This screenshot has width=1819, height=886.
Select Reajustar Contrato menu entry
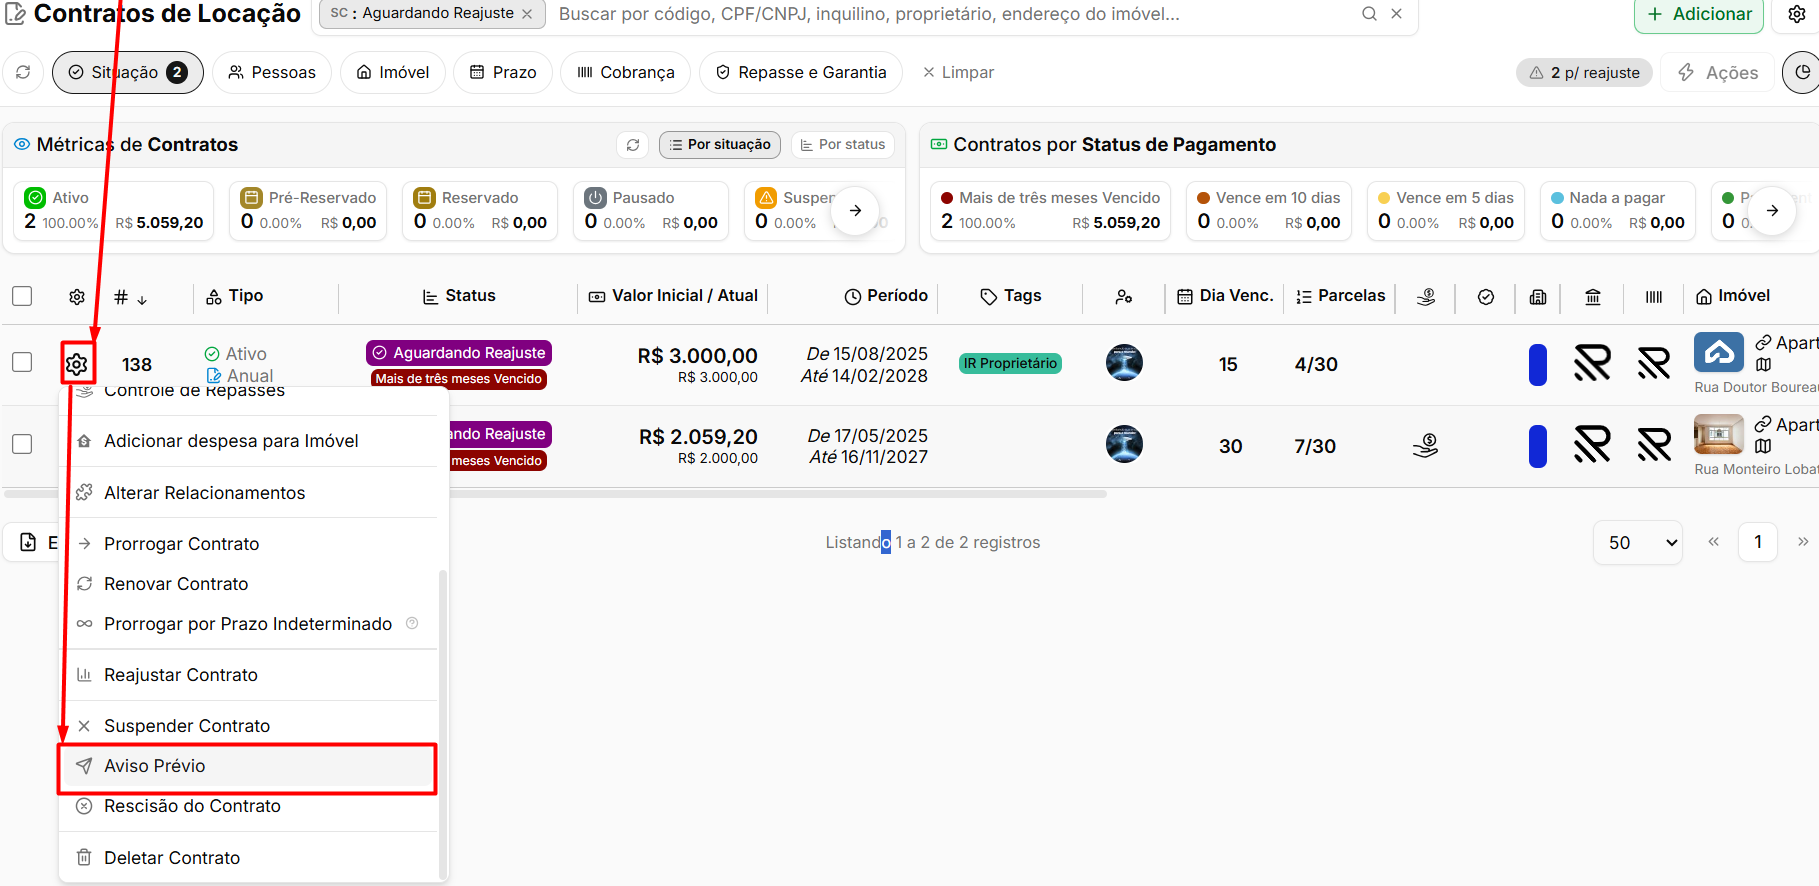[x=181, y=675]
